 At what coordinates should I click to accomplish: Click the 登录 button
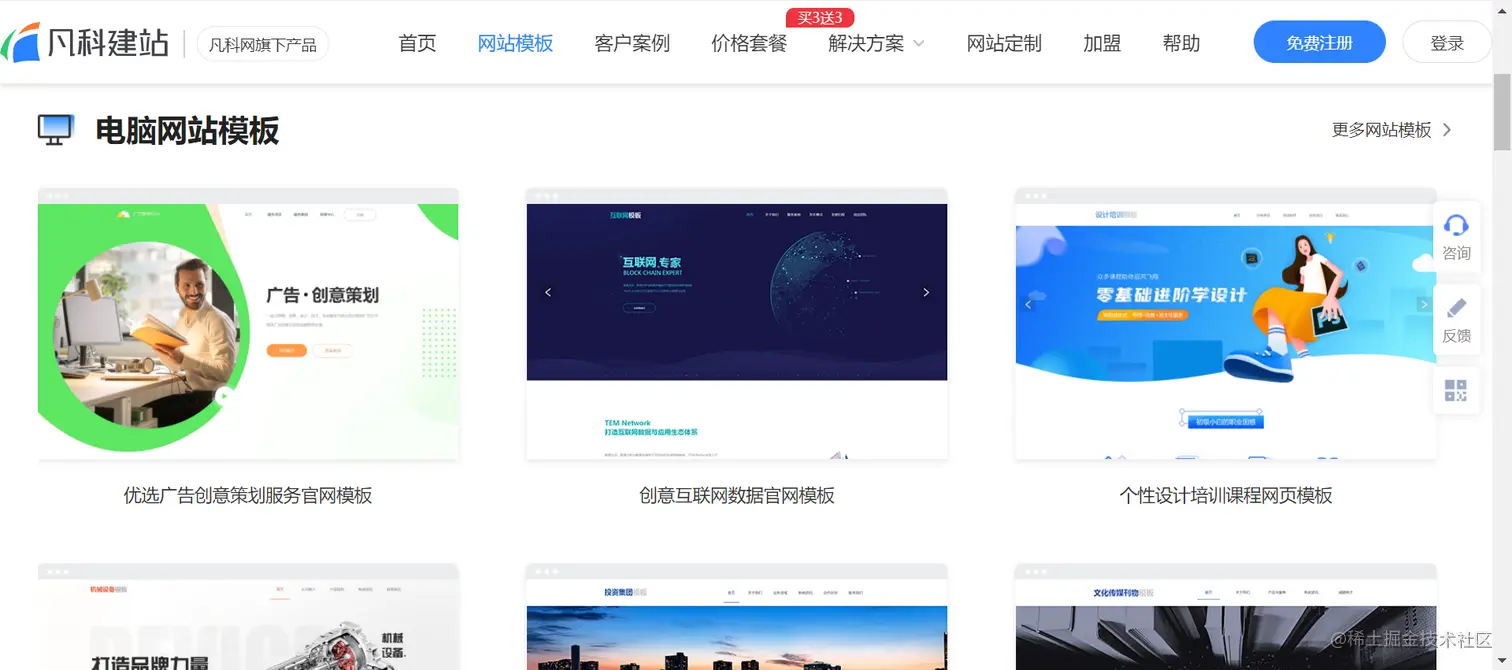(1447, 42)
